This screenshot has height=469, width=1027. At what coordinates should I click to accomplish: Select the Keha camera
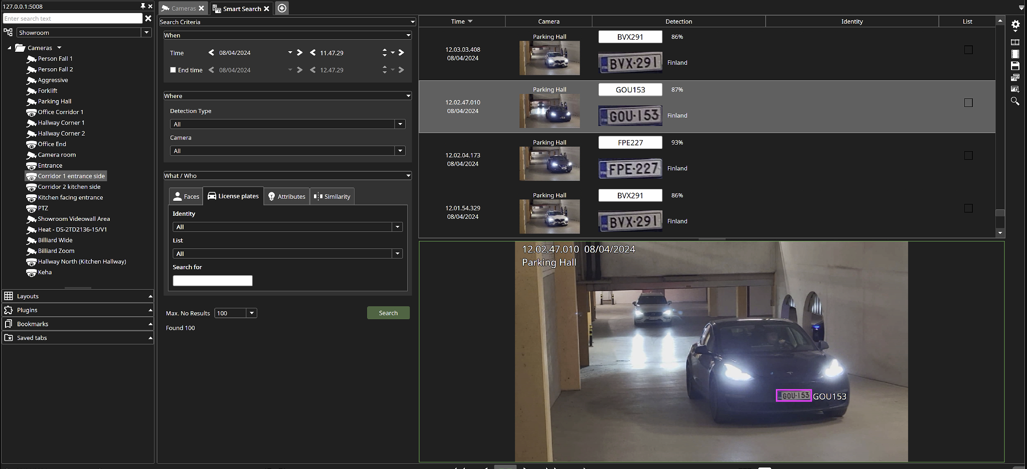[45, 272]
